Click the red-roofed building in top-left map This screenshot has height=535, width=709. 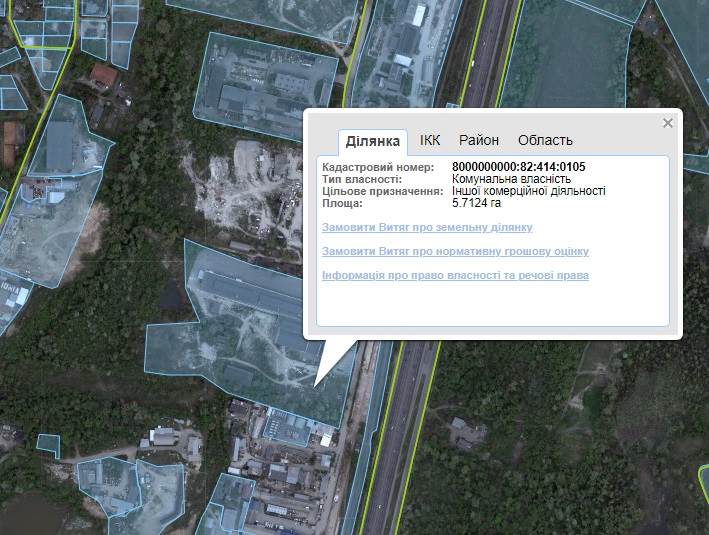(x=104, y=76)
